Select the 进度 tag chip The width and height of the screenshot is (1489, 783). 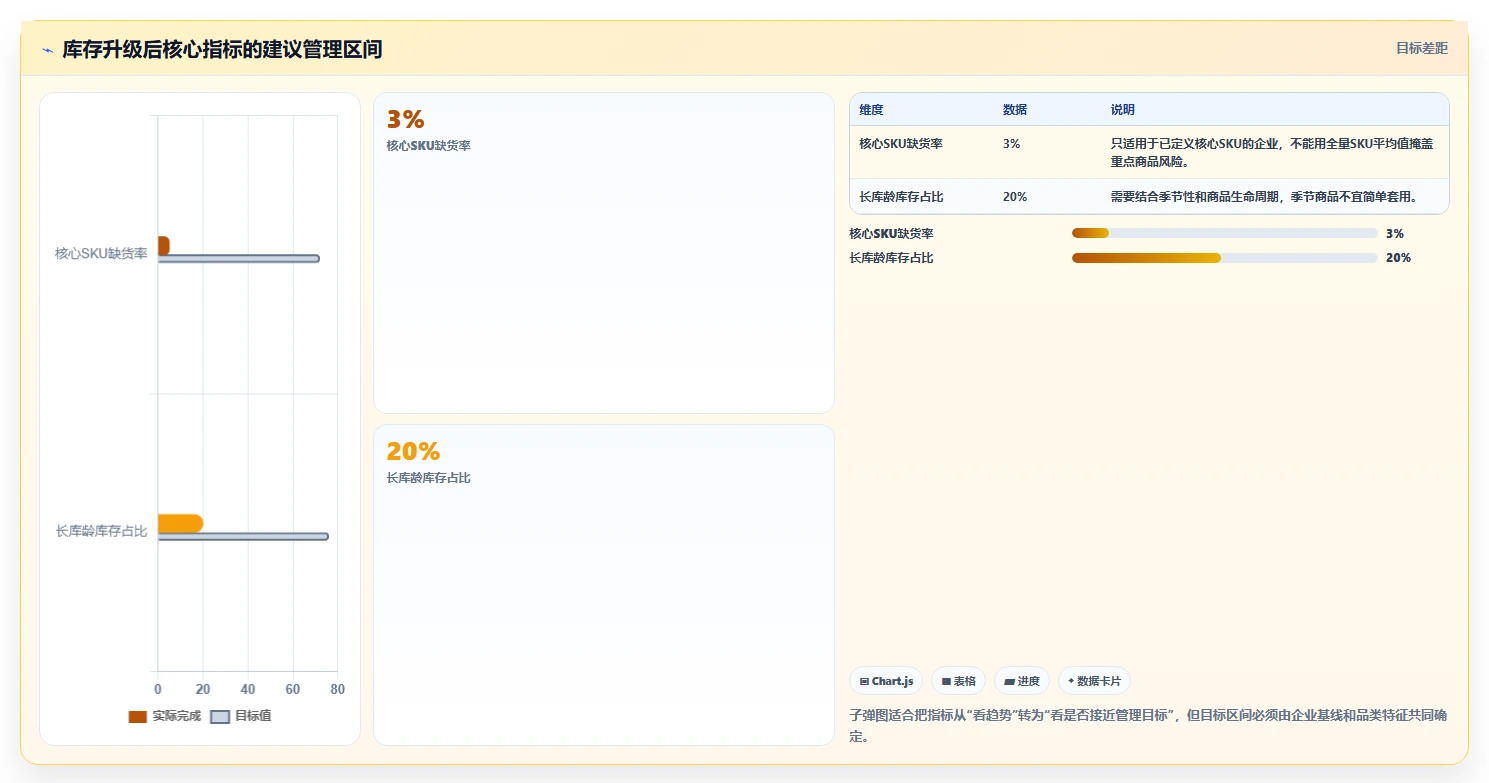[x=1022, y=681]
